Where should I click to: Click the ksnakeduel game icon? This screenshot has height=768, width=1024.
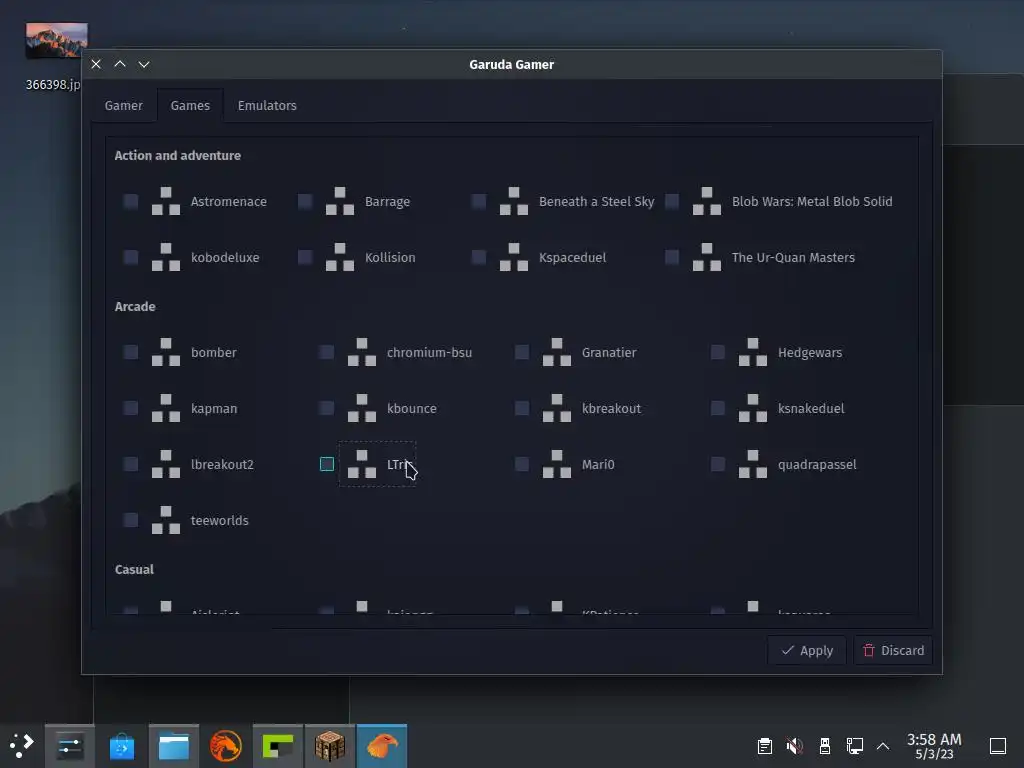pyautogui.click(x=753, y=408)
